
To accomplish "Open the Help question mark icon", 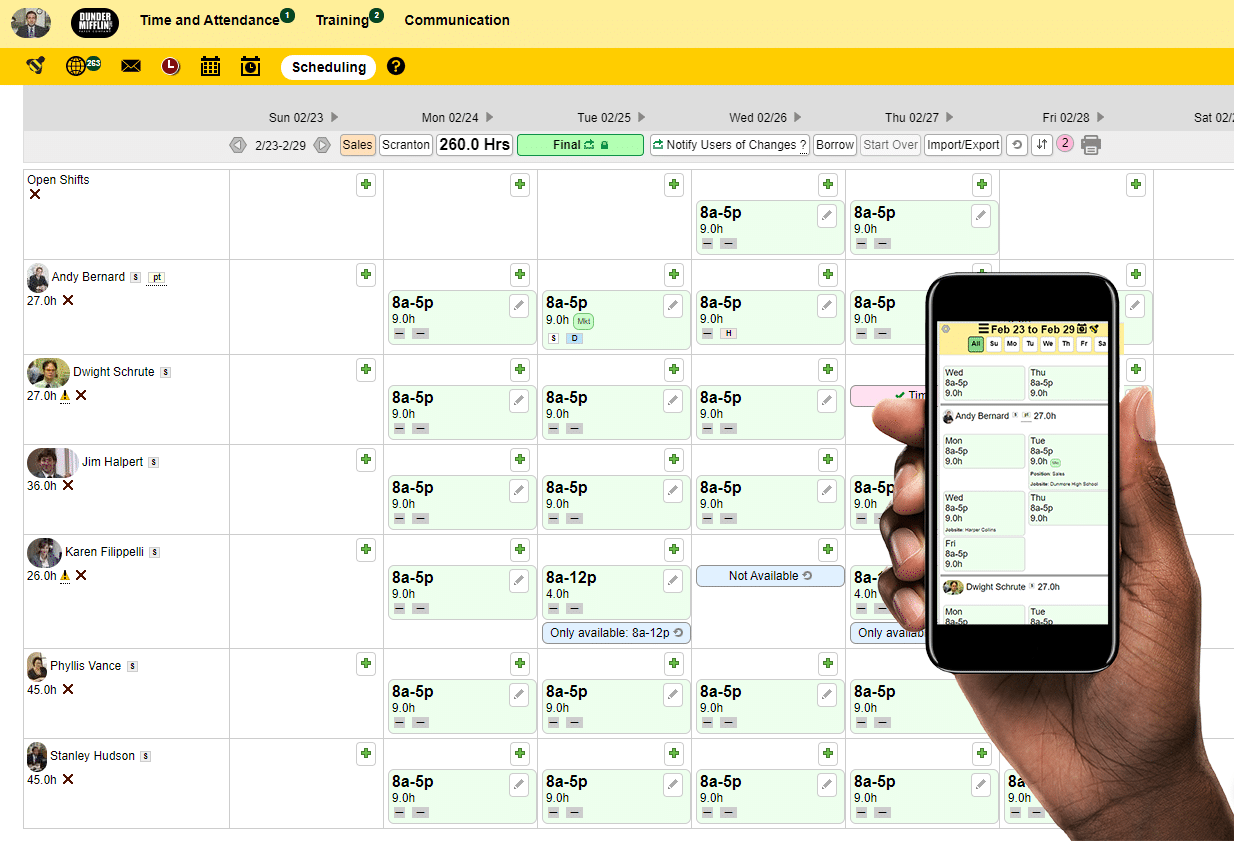I will (x=397, y=67).
